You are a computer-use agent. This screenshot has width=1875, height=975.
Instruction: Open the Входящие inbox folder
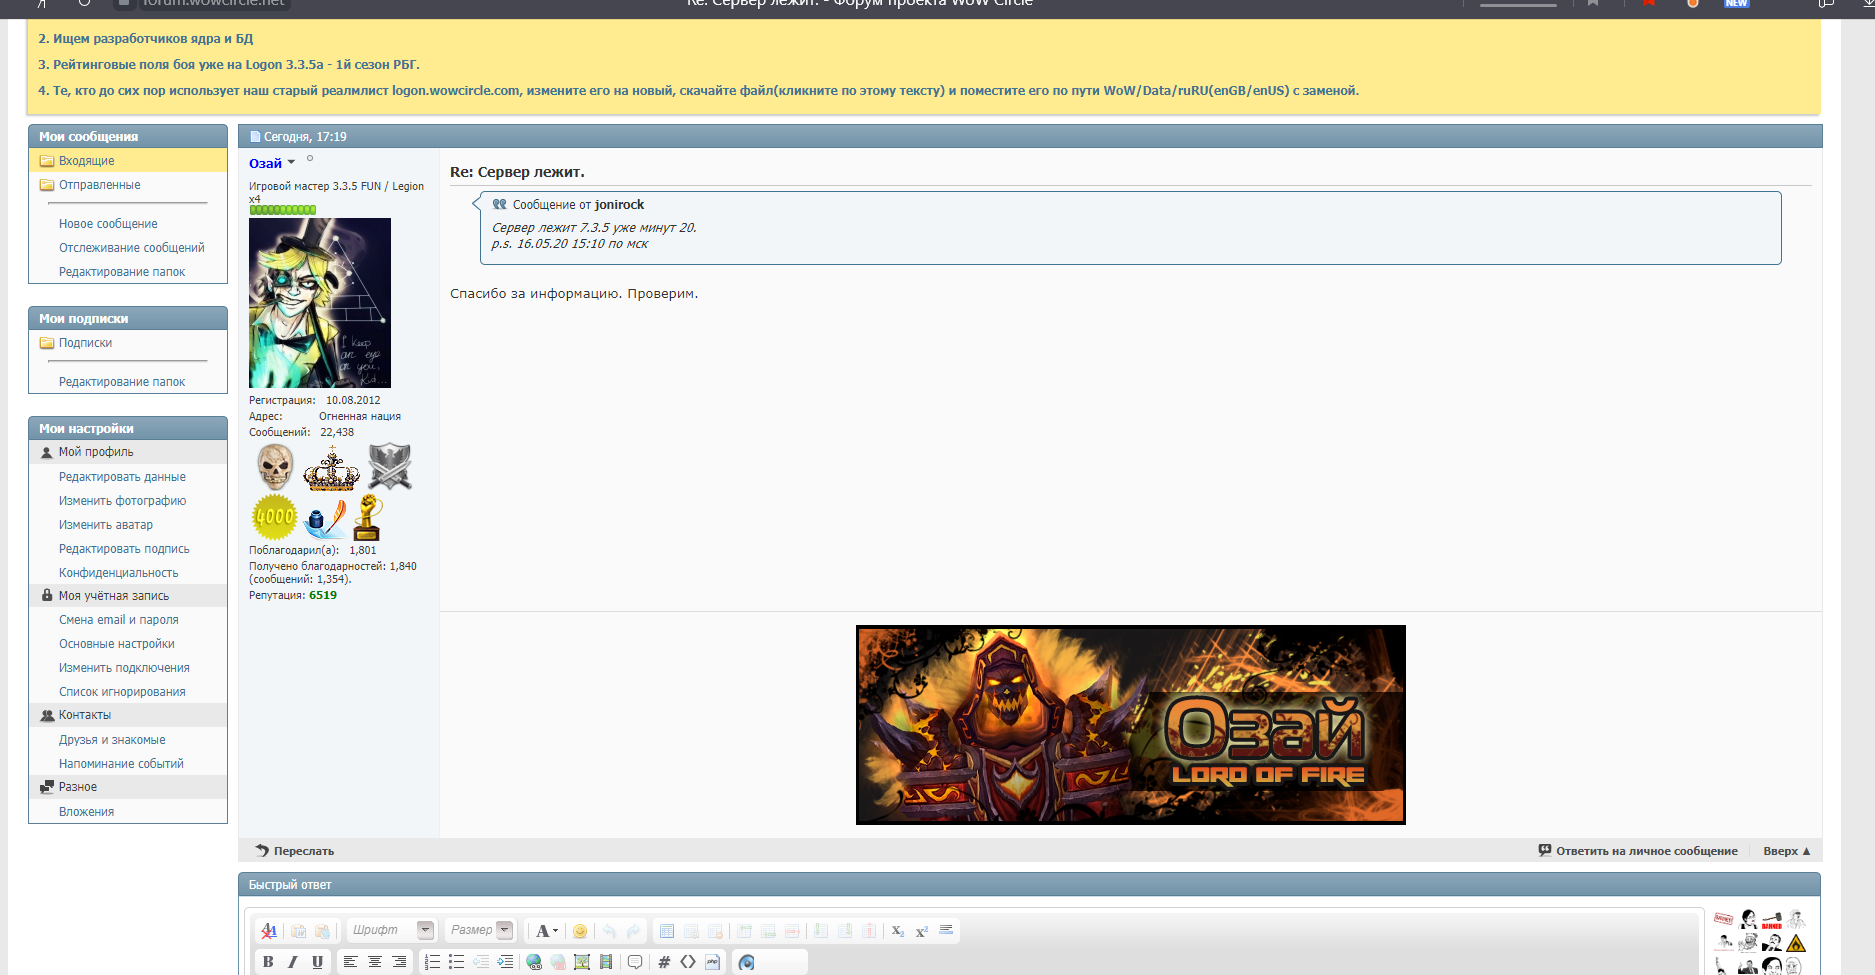point(86,161)
